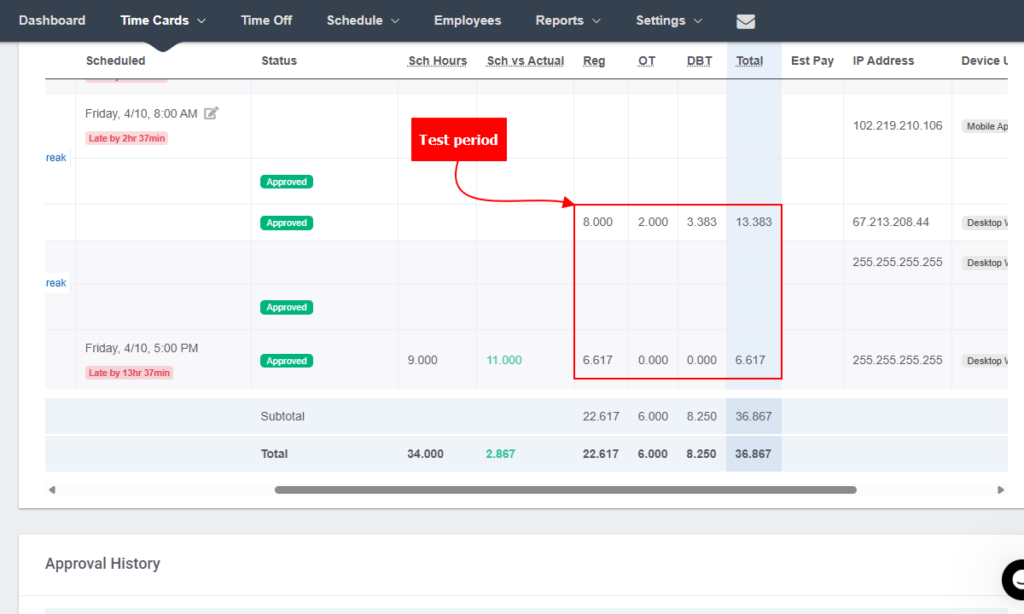Edit the Friday 4/10 8:00 AM schedule
This screenshot has height=614, width=1024.
(211, 113)
